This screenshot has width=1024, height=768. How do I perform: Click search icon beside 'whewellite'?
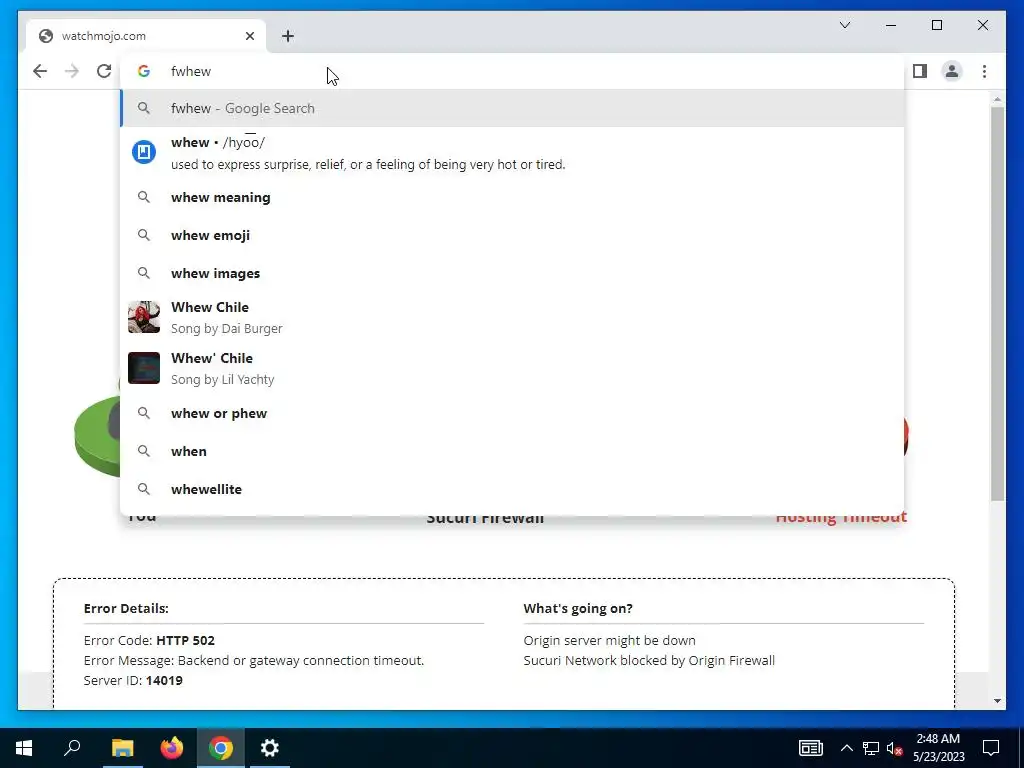pyautogui.click(x=144, y=489)
